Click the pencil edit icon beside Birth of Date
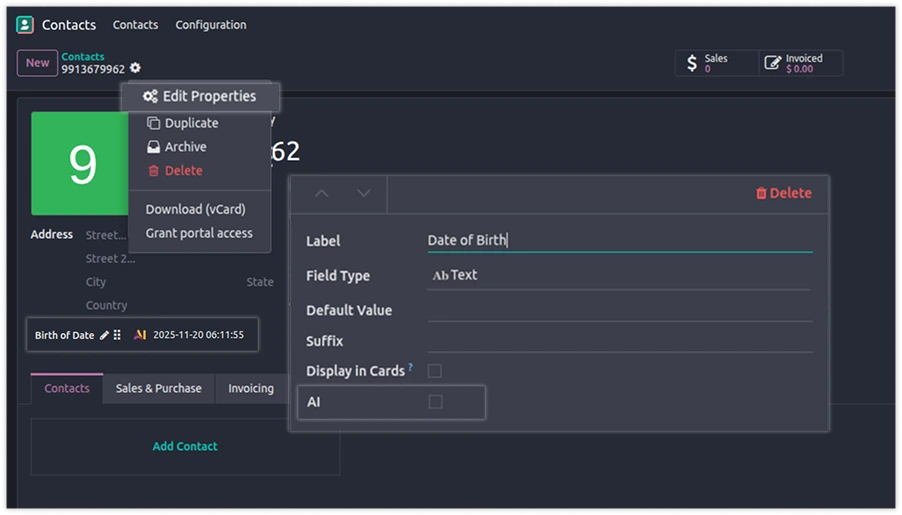The width and height of the screenshot is (902, 515). pos(104,336)
